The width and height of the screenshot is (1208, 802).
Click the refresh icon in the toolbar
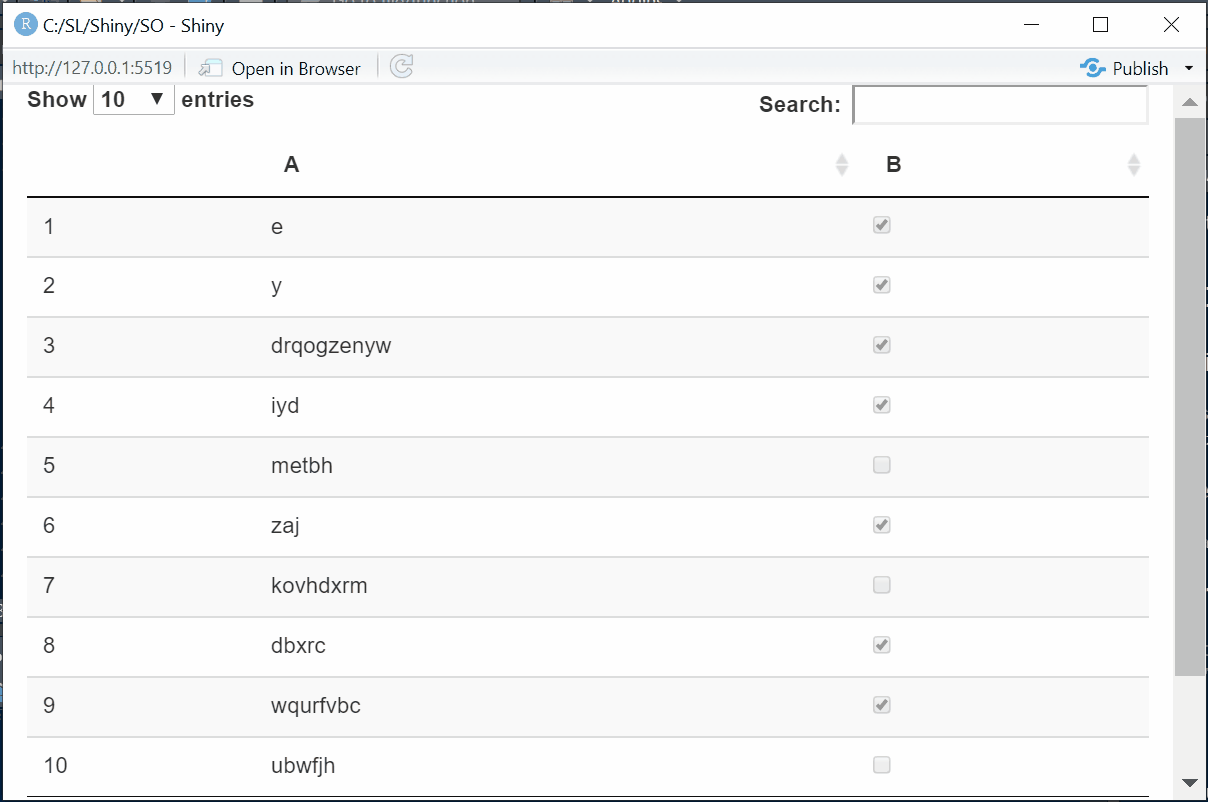click(401, 67)
